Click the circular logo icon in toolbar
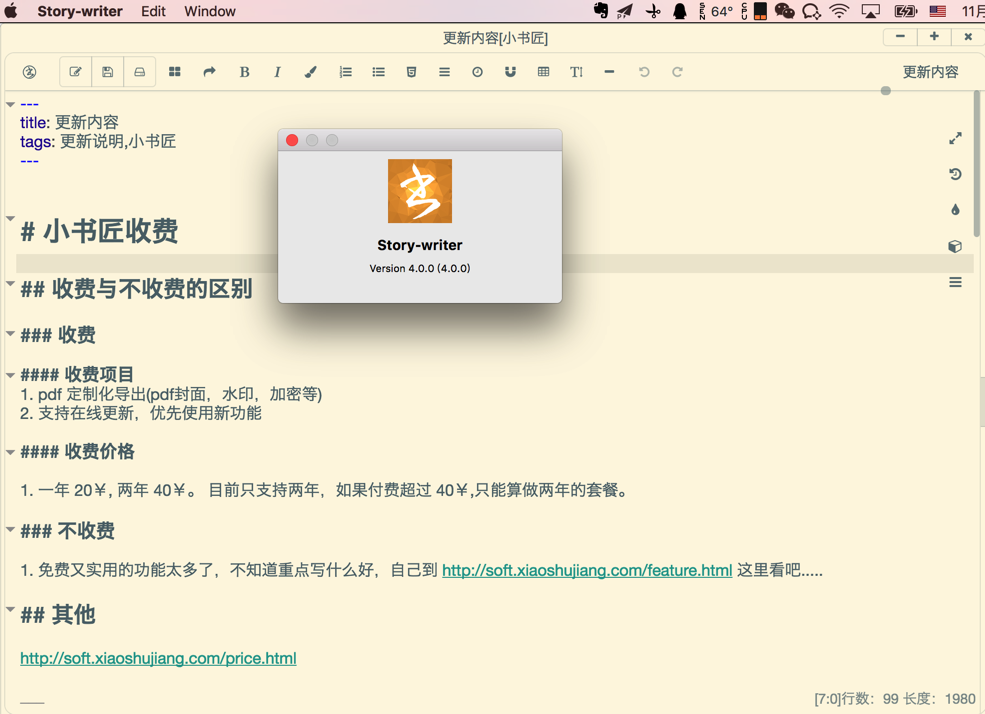 pyautogui.click(x=30, y=72)
